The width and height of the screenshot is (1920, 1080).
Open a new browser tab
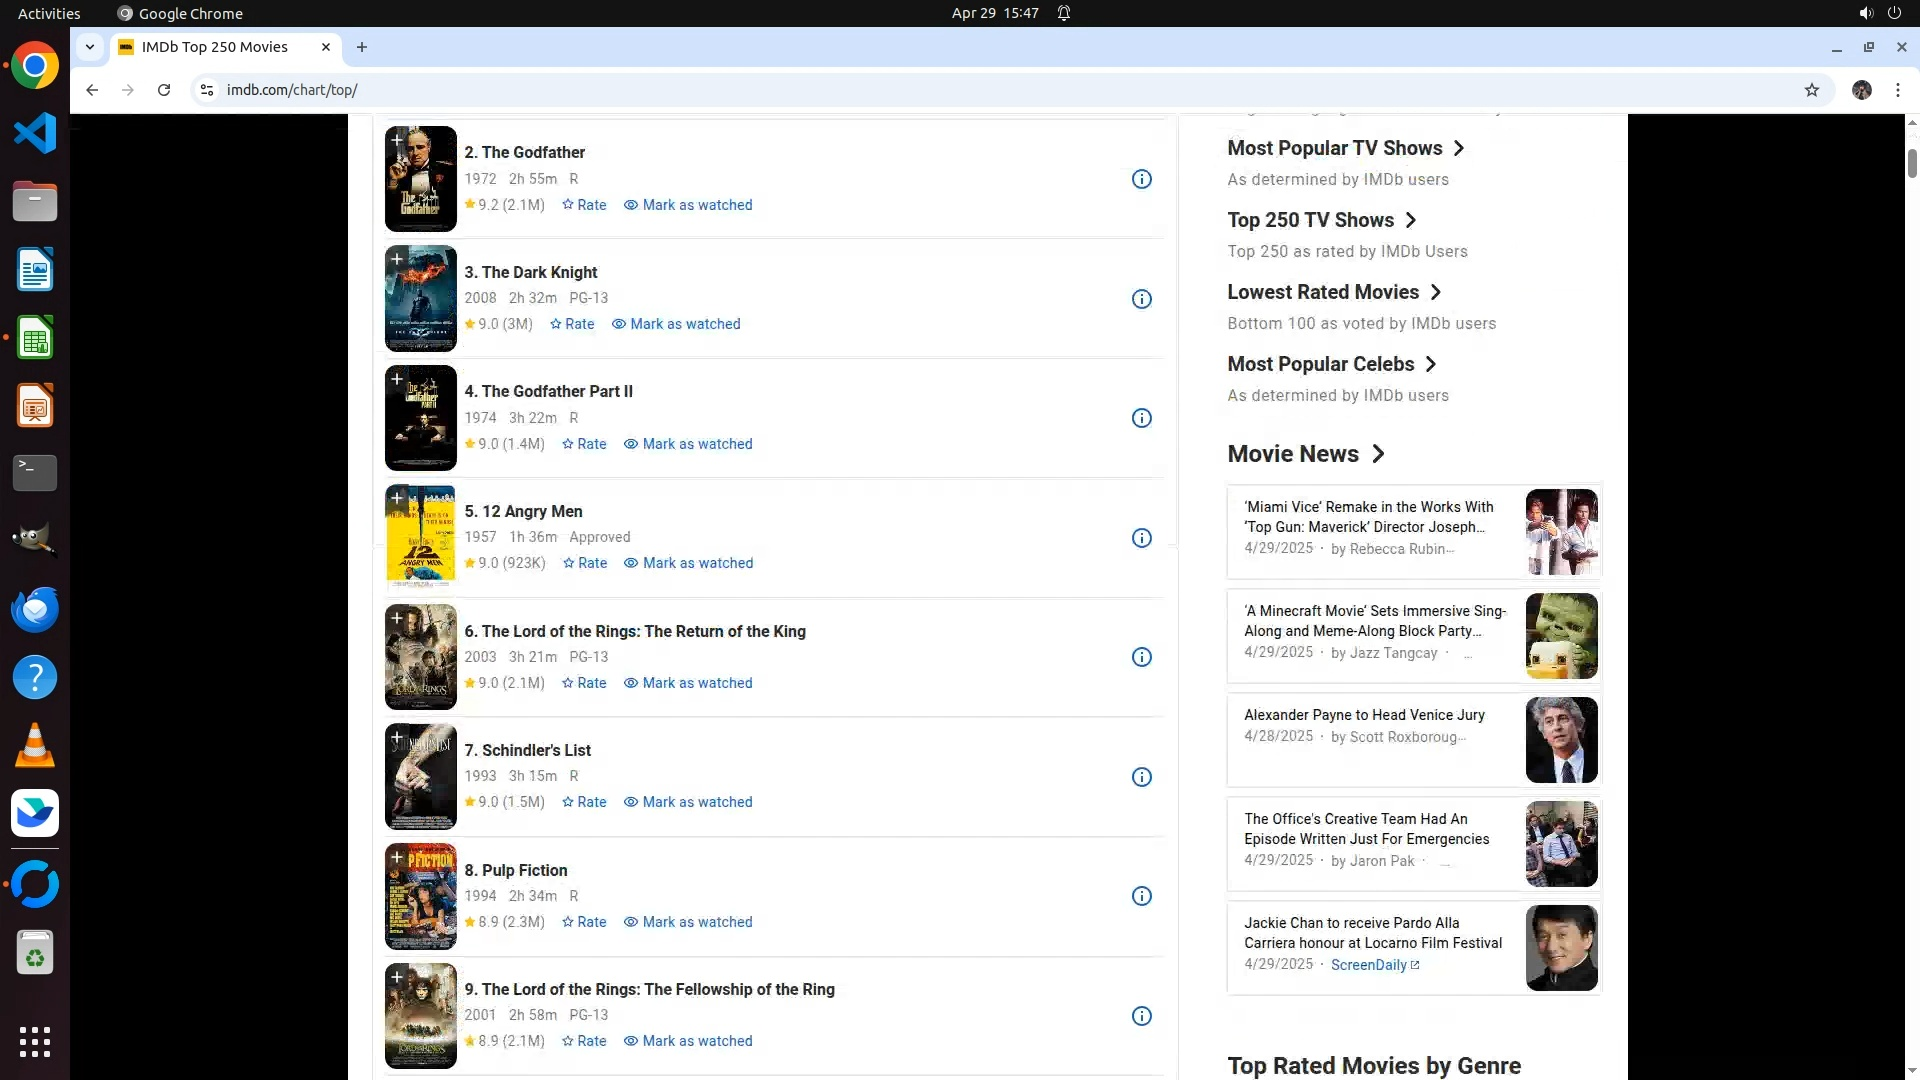pyautogui.click(x=362, y=47)
